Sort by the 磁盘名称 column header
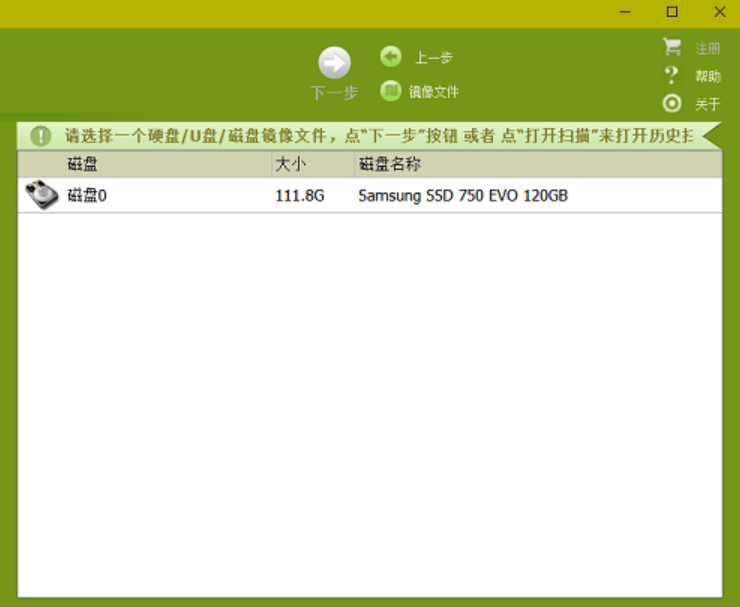Image resolution: width=740 pixels, height=607 pixels. tap(538, 164)
